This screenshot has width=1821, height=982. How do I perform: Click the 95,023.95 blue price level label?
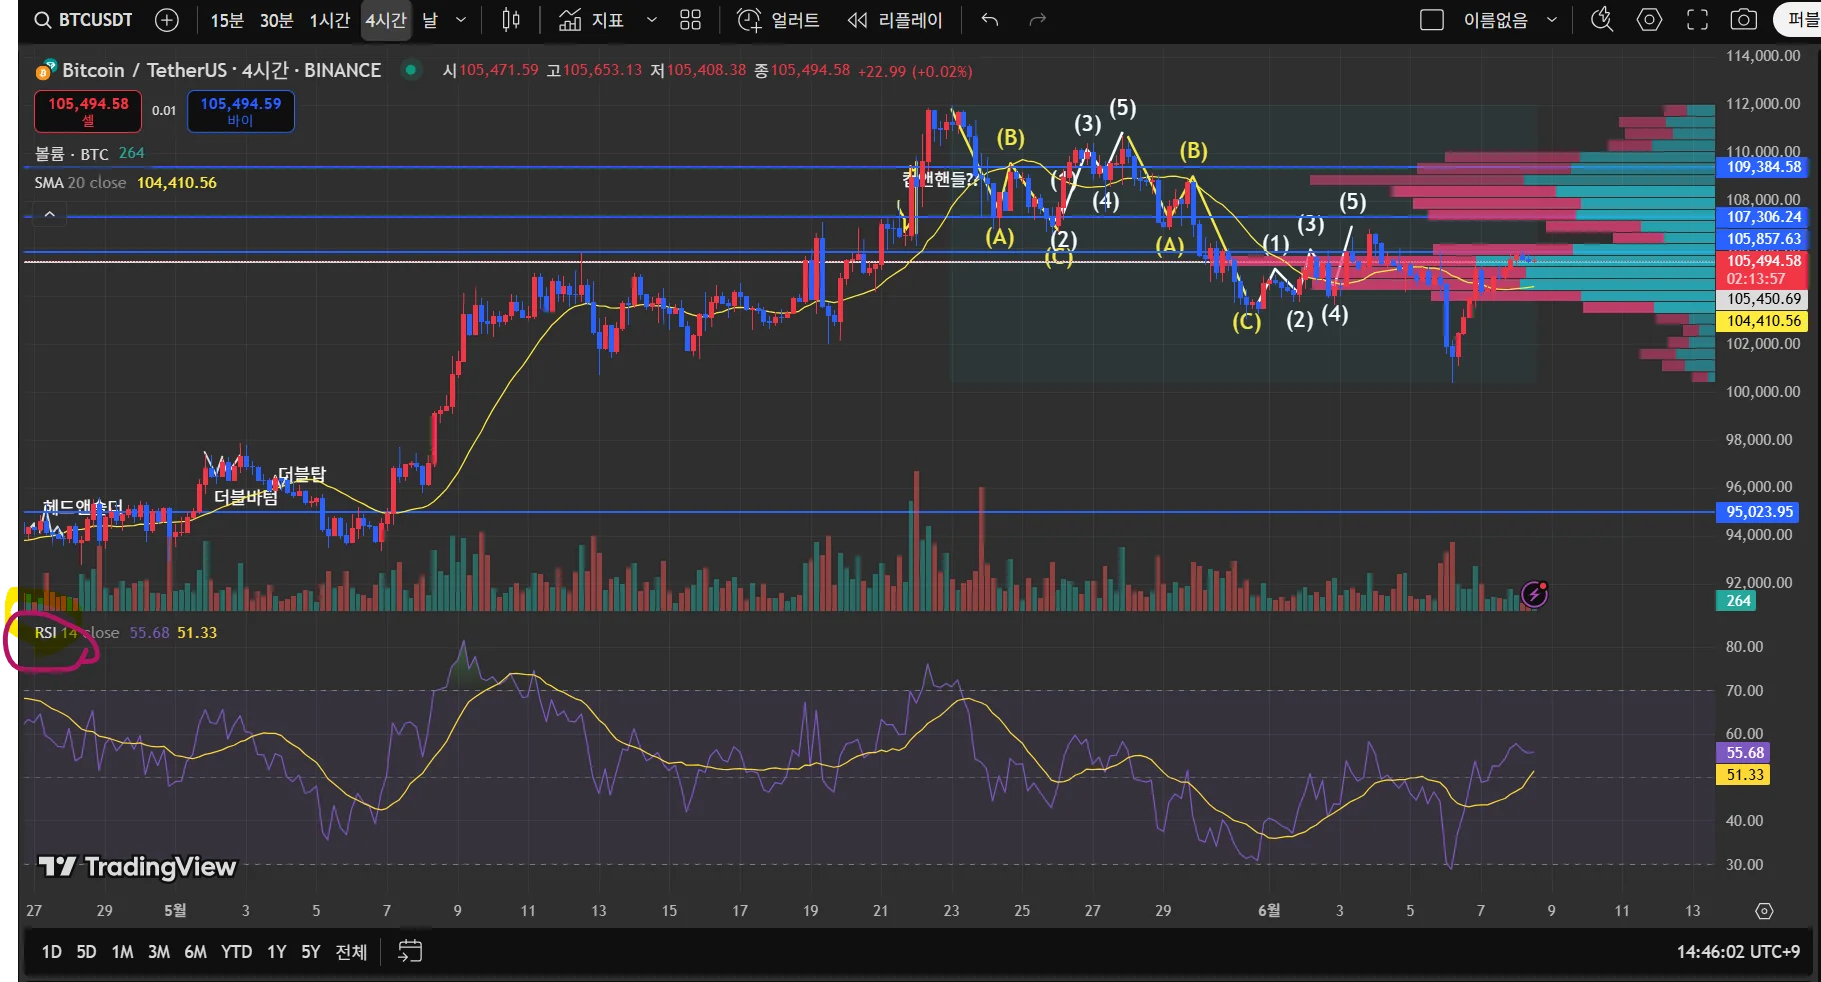click(x=1759, y=512)
